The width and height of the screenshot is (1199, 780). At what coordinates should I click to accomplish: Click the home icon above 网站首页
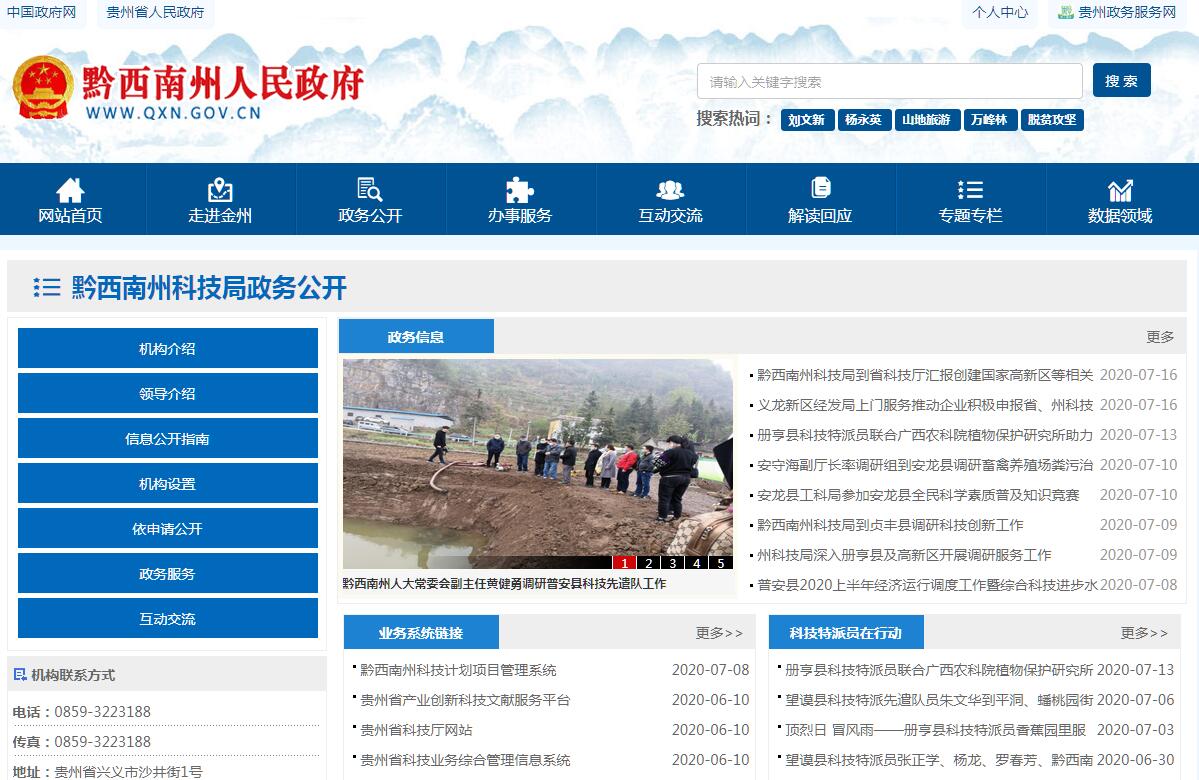coord(70,189)
